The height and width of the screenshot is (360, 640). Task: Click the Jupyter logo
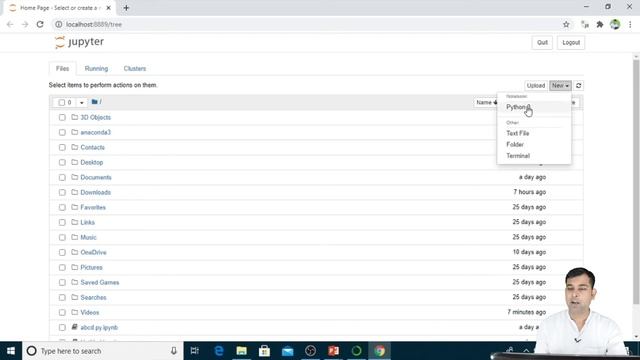click(80, 42)
